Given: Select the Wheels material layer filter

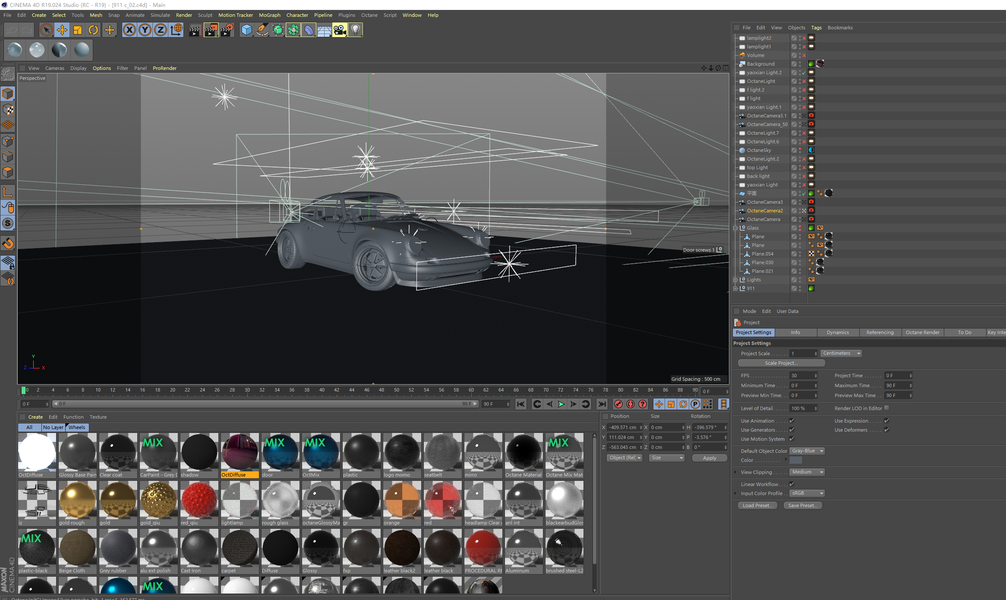Looking at the screenshot, I should point(77,427).
